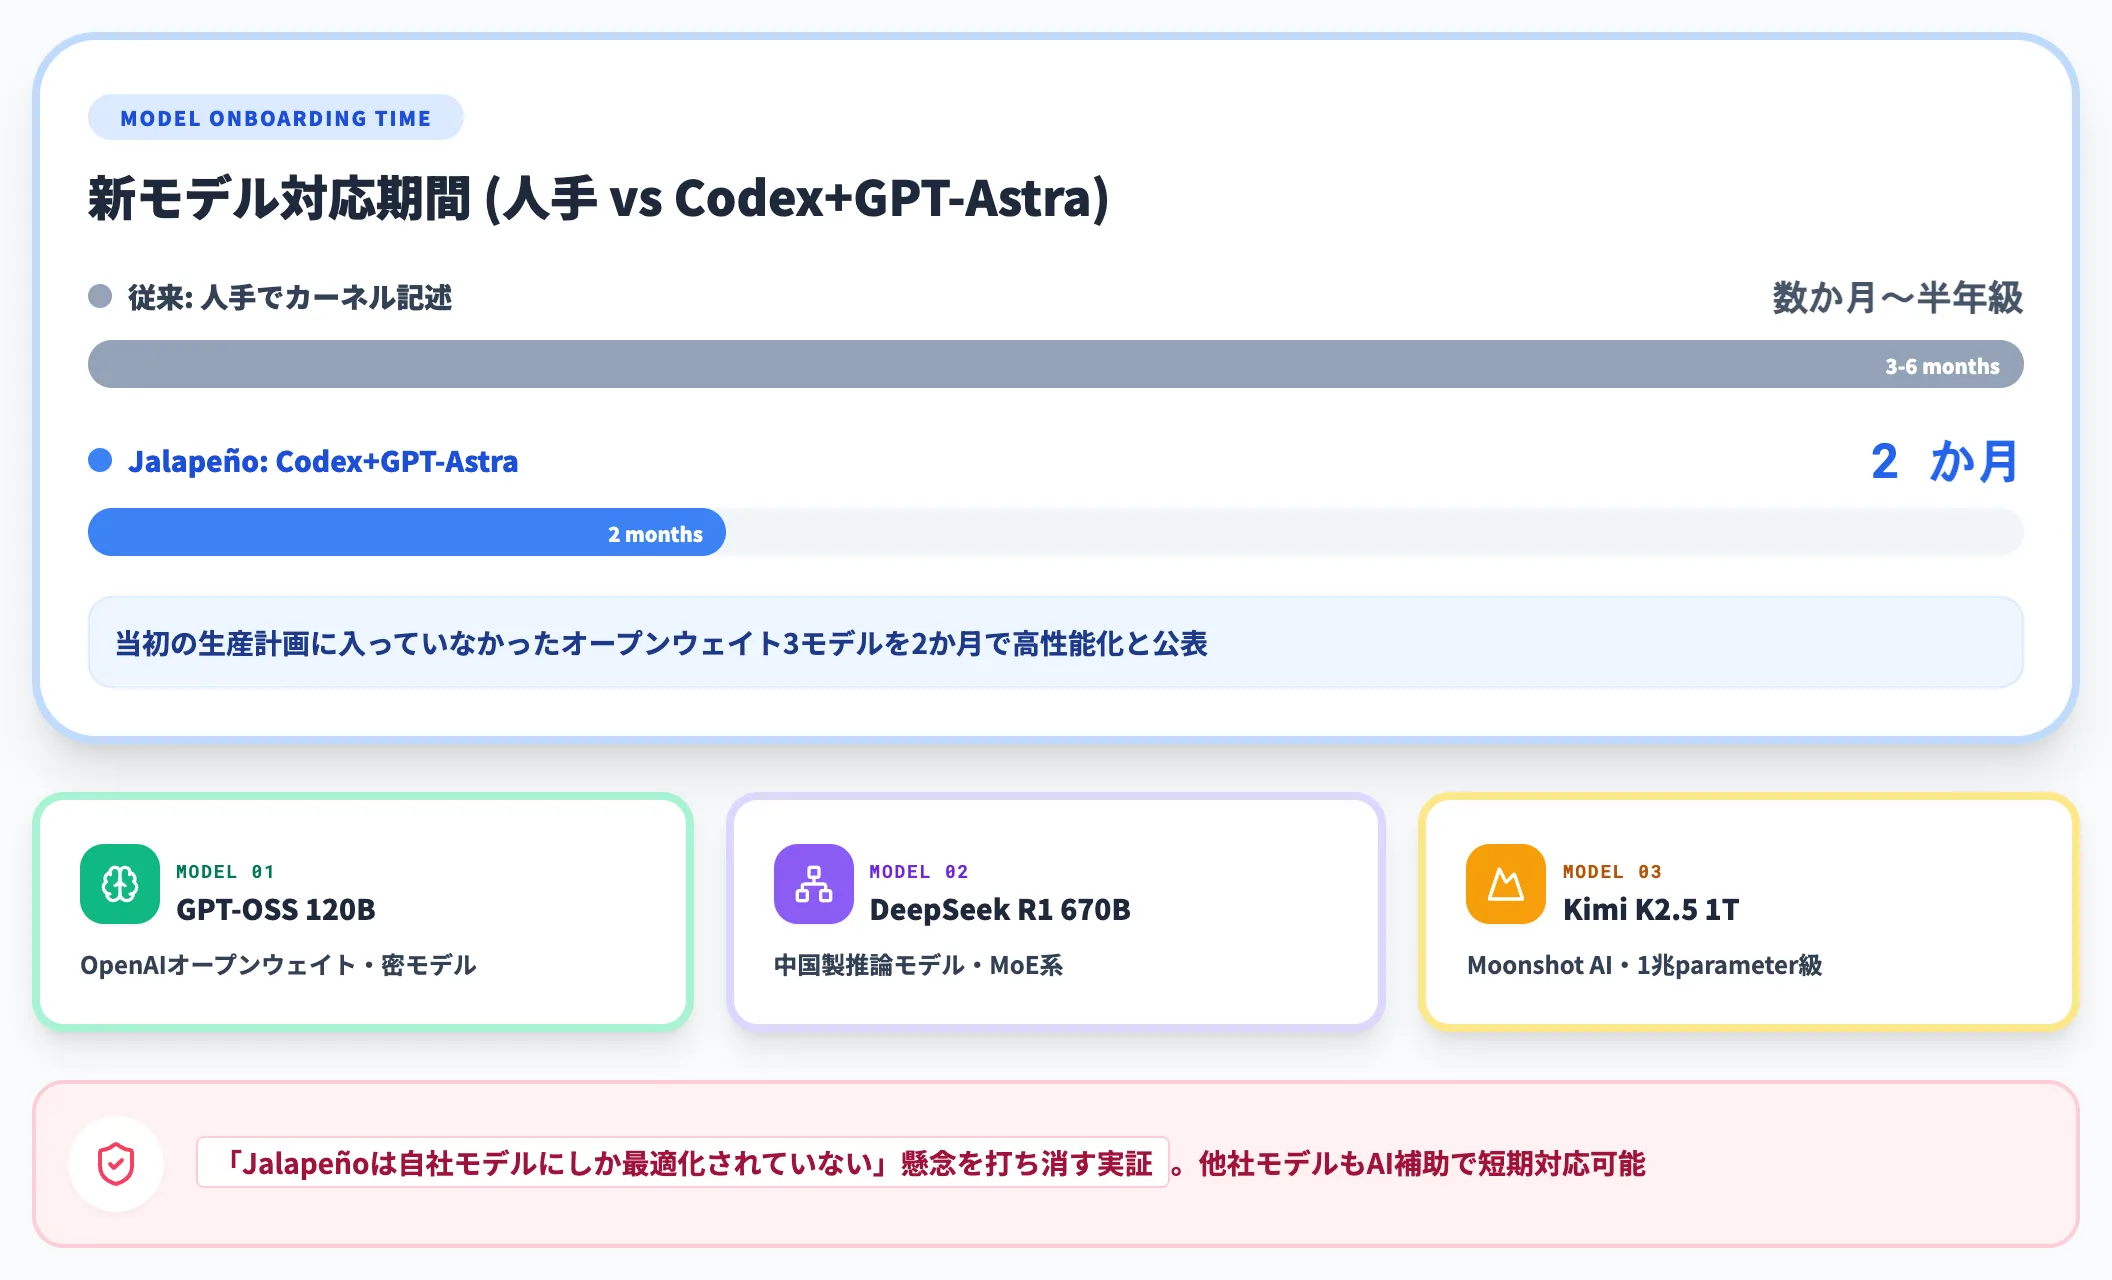Click the GPT-OSS 120B title

click(276, 909)
